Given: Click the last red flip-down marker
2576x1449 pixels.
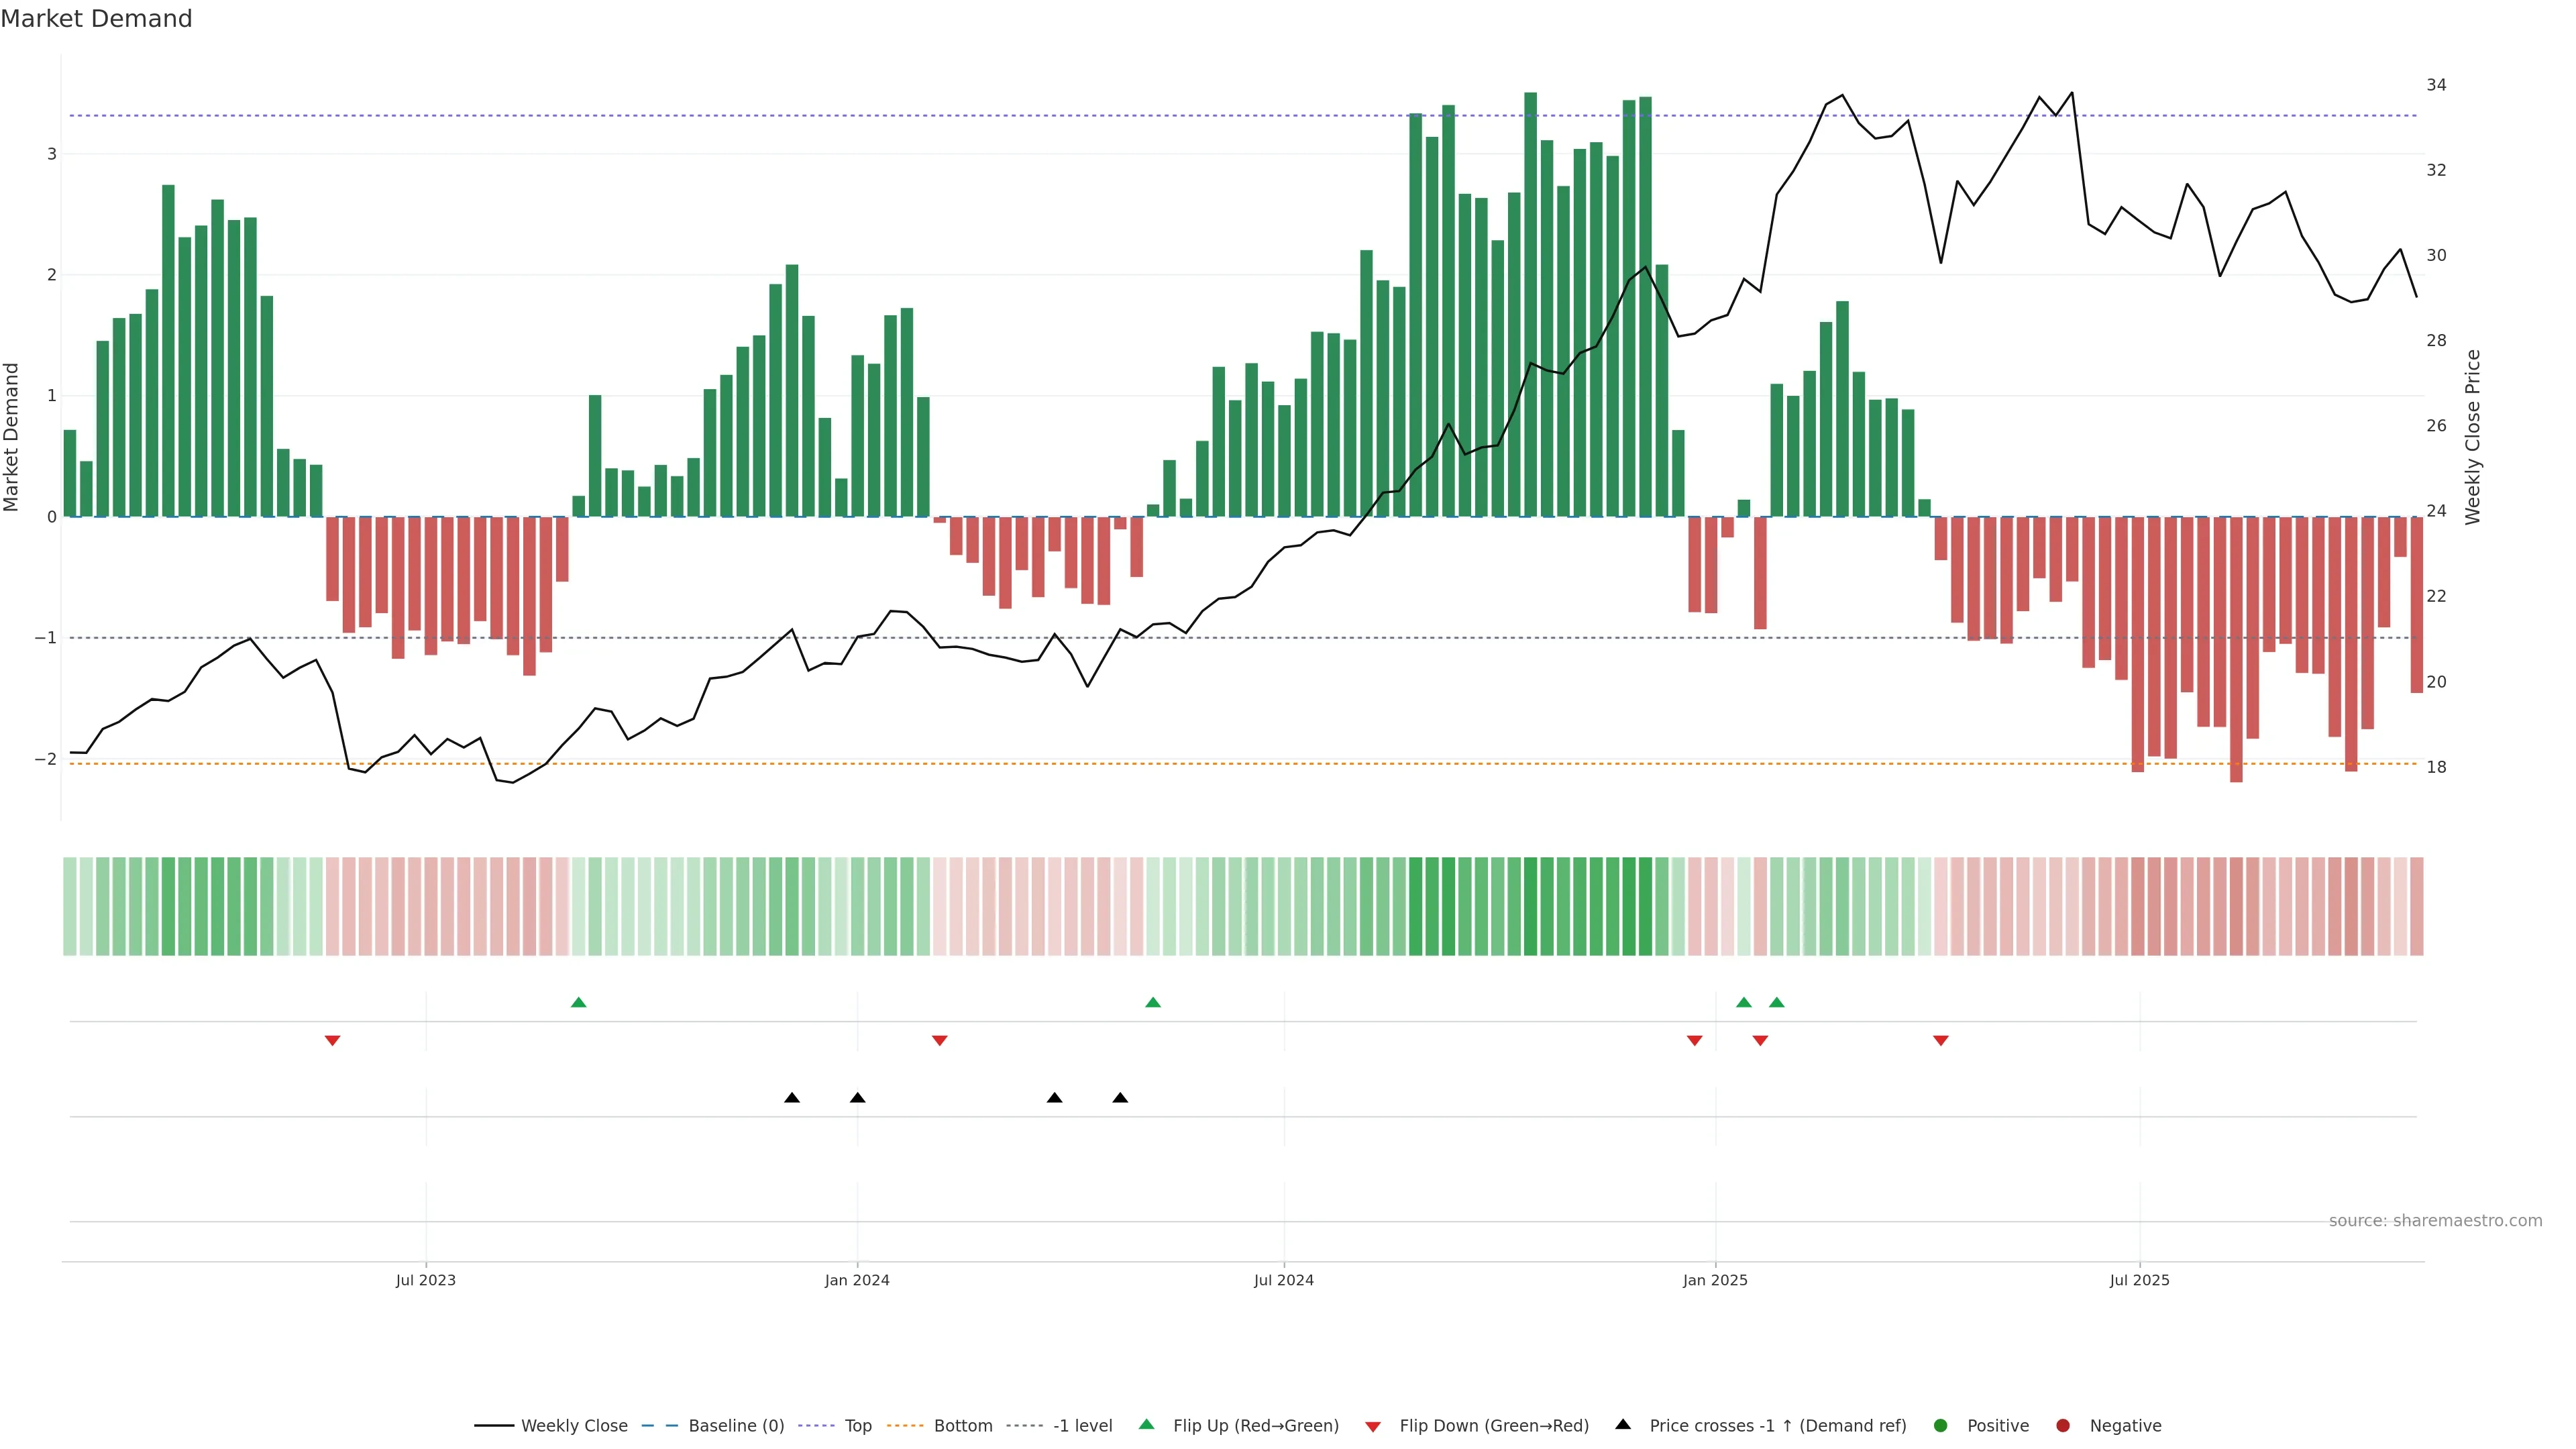Looking at the screenshot, I should coord(1941,1041).
